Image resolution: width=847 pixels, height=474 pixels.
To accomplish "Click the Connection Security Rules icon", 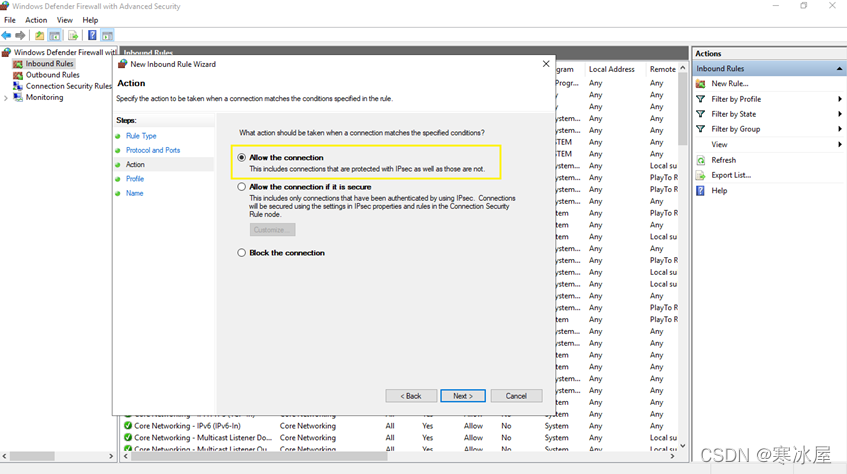I will click(18, 86).
